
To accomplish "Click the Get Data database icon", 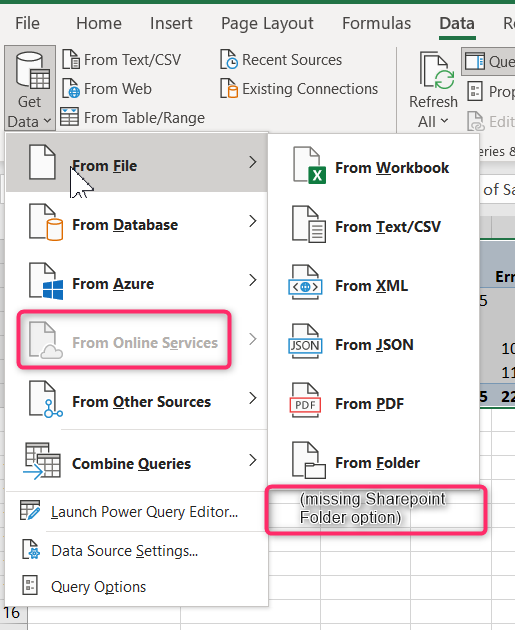I will click(x=33, y=70).
